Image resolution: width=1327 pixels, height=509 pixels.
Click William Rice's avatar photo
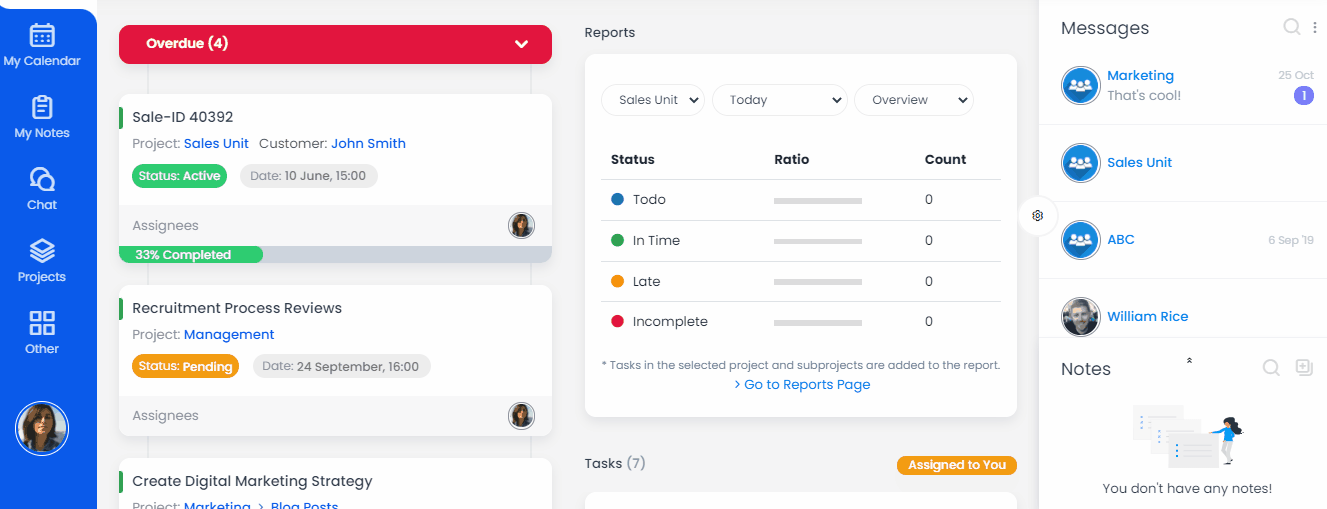click(1080, 317)
